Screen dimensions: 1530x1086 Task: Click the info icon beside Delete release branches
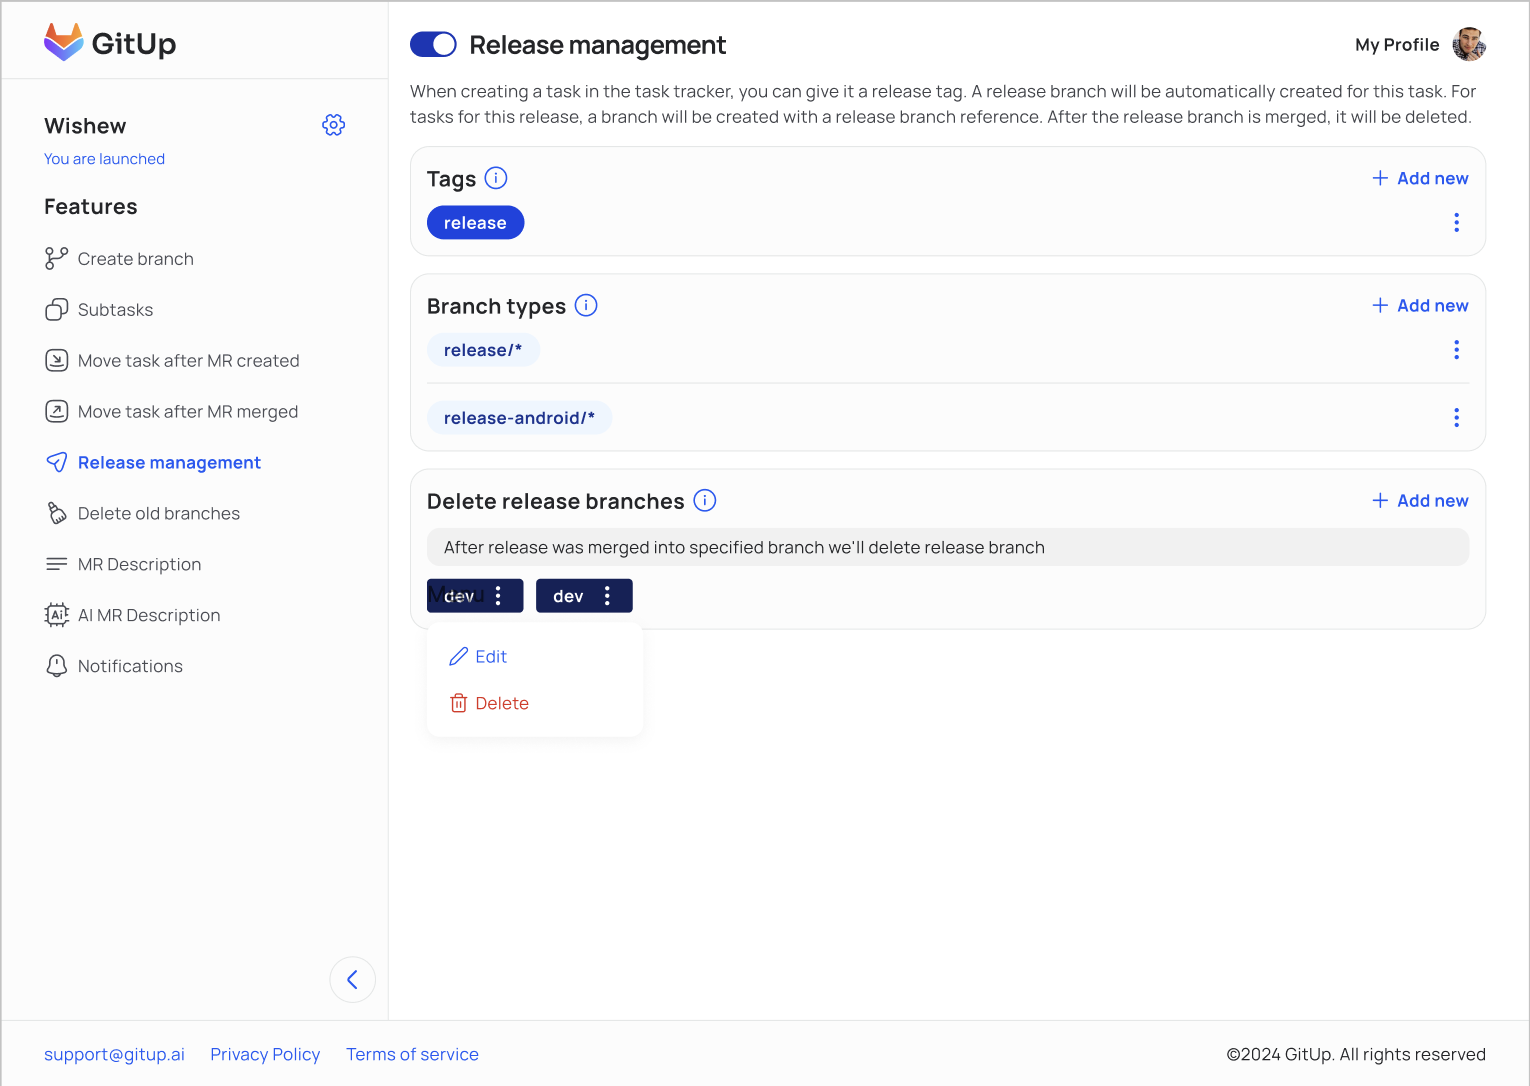[x=705, y=500]
